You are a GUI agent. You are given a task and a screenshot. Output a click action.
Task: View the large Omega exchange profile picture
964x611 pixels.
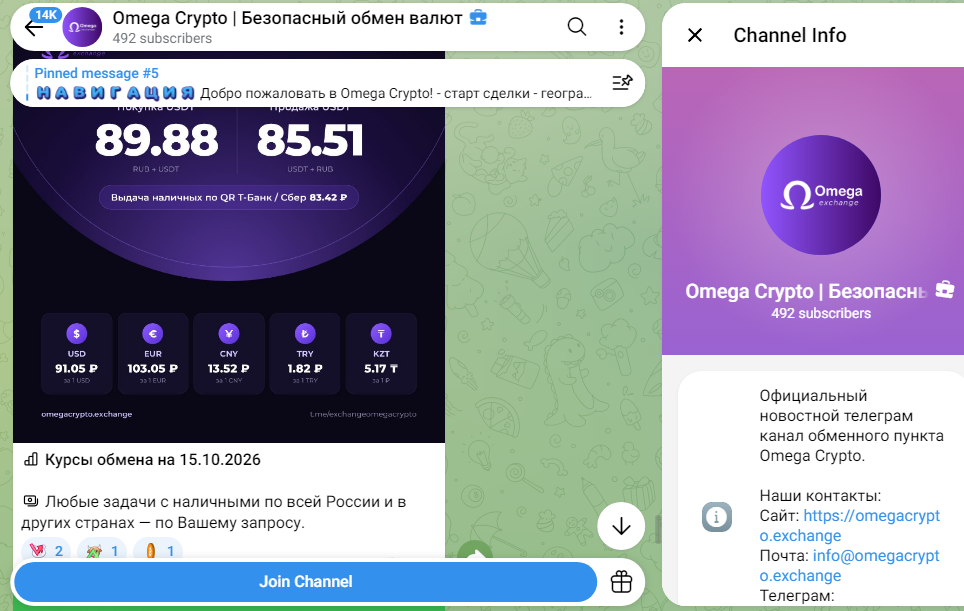[x=820, y=195]
